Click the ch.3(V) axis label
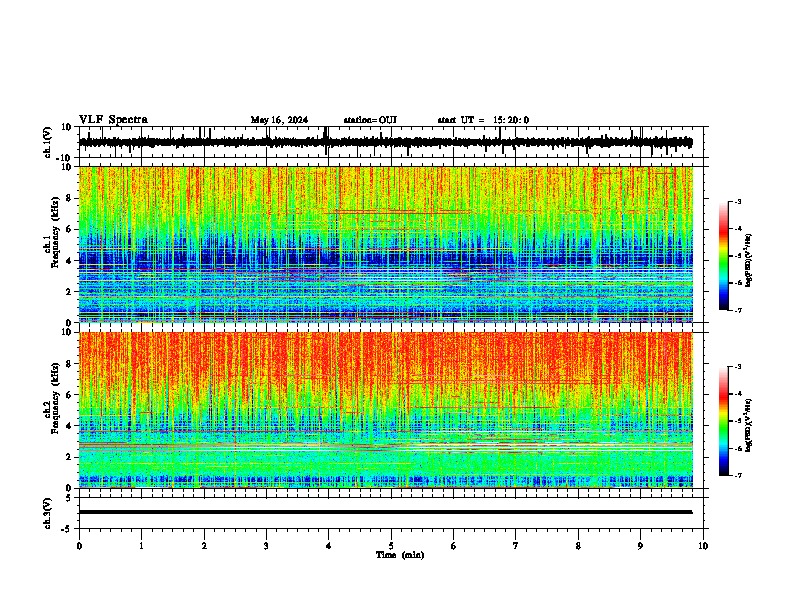The width and height of the screenshot is (792, 612). click(48, 513)
